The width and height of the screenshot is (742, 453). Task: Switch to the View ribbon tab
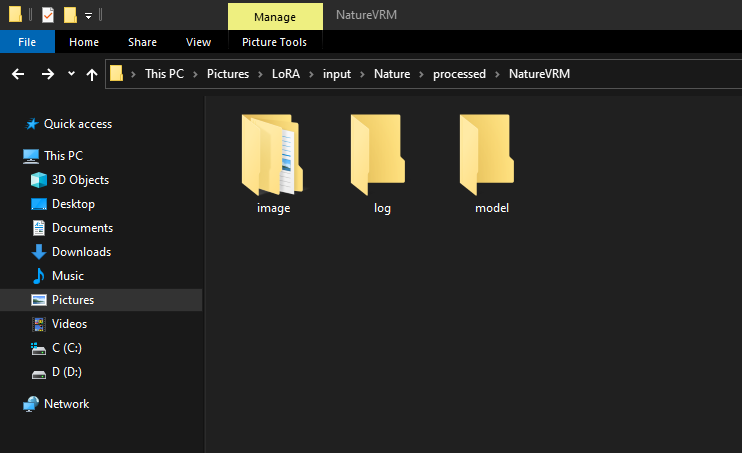click(198, 42)
